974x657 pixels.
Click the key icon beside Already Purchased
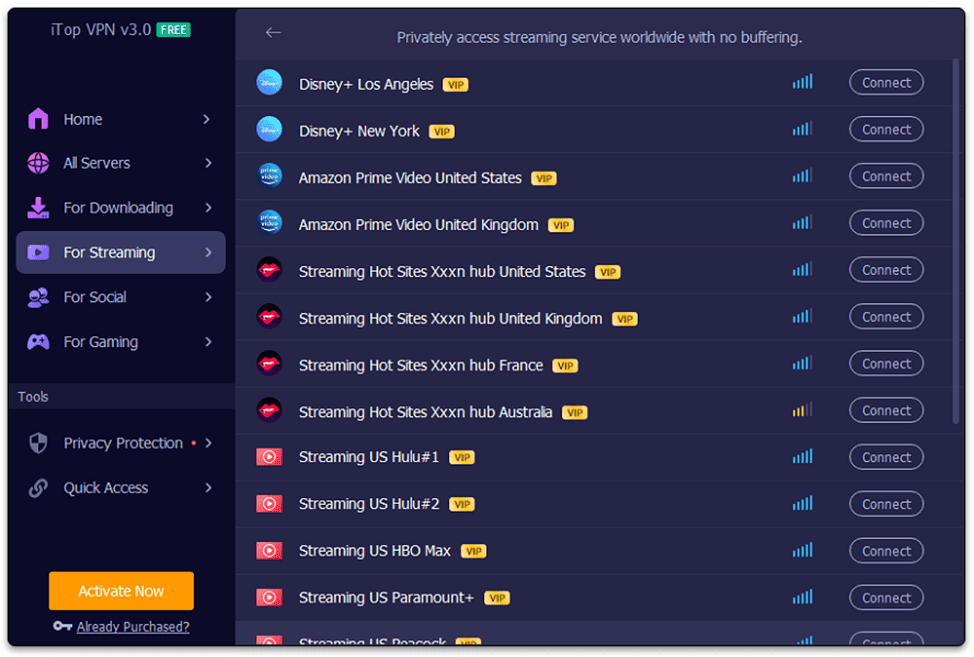pos(63,626)
